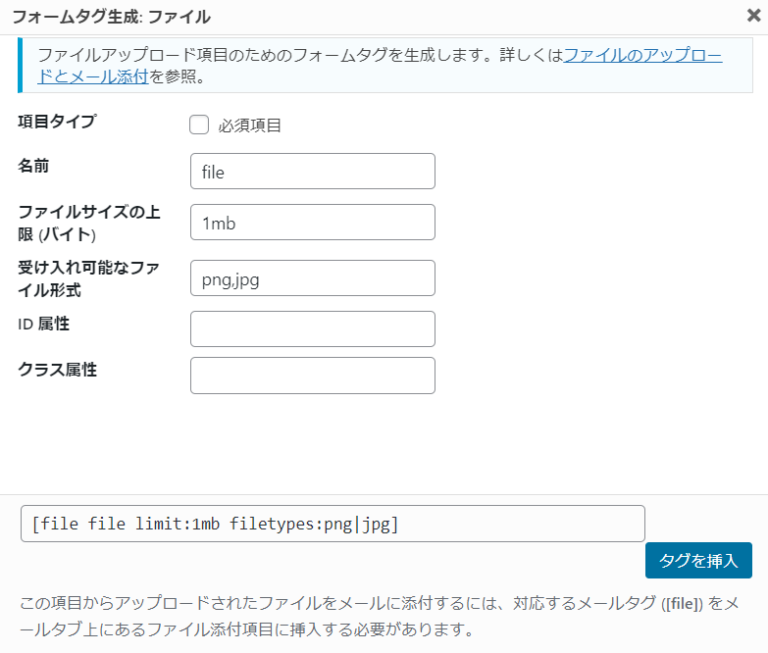Click the ファイルサイズの上限 (バイト) label
Screen dimensions: 768x653
(x=89, y=223)
